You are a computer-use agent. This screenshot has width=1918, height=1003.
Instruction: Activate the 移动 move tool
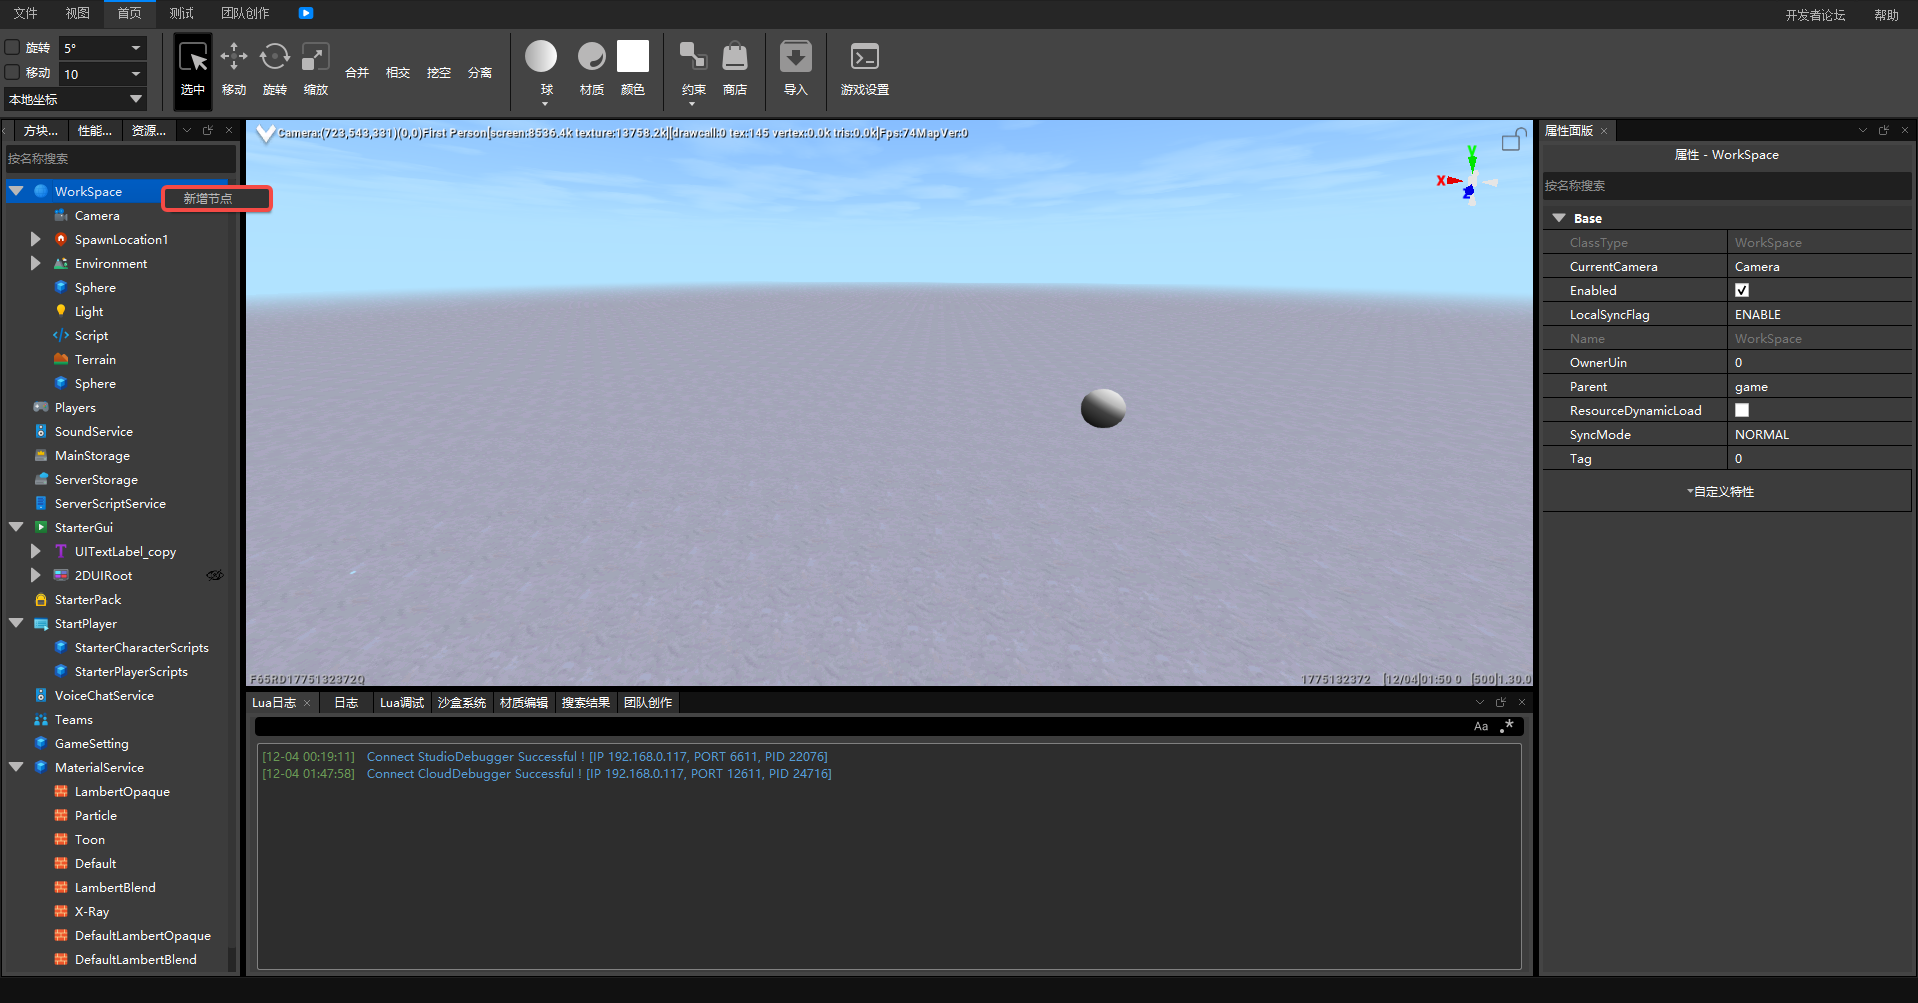click(x=234, y=68)
